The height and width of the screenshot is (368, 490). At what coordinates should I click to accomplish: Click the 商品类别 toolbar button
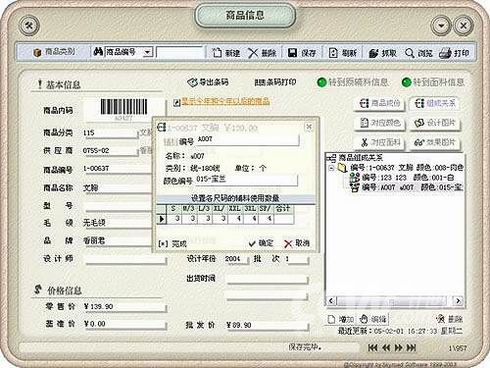click(x=54, y=52)
